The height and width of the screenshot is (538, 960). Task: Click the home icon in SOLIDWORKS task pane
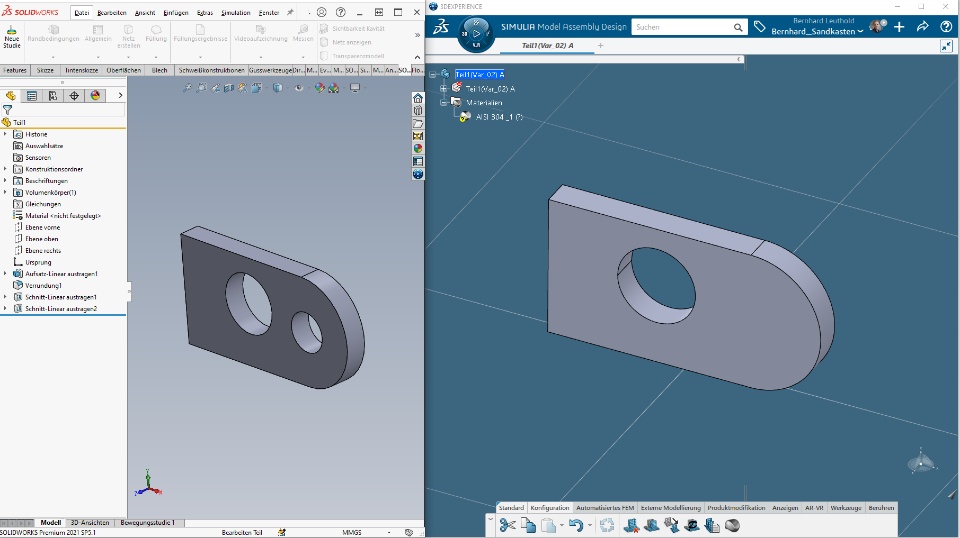[418, 99]
